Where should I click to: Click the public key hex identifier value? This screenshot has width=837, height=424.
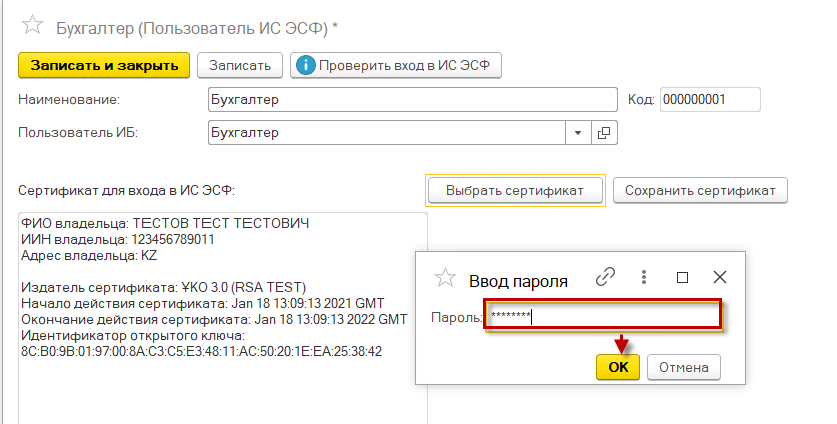[201, 351]
